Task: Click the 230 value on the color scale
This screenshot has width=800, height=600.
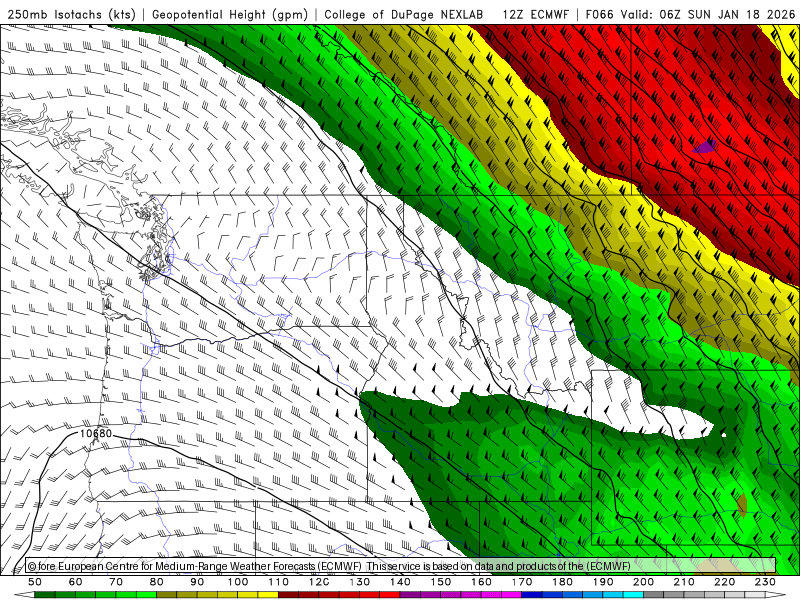Action: pyautogui.click(x=765, y=582)
